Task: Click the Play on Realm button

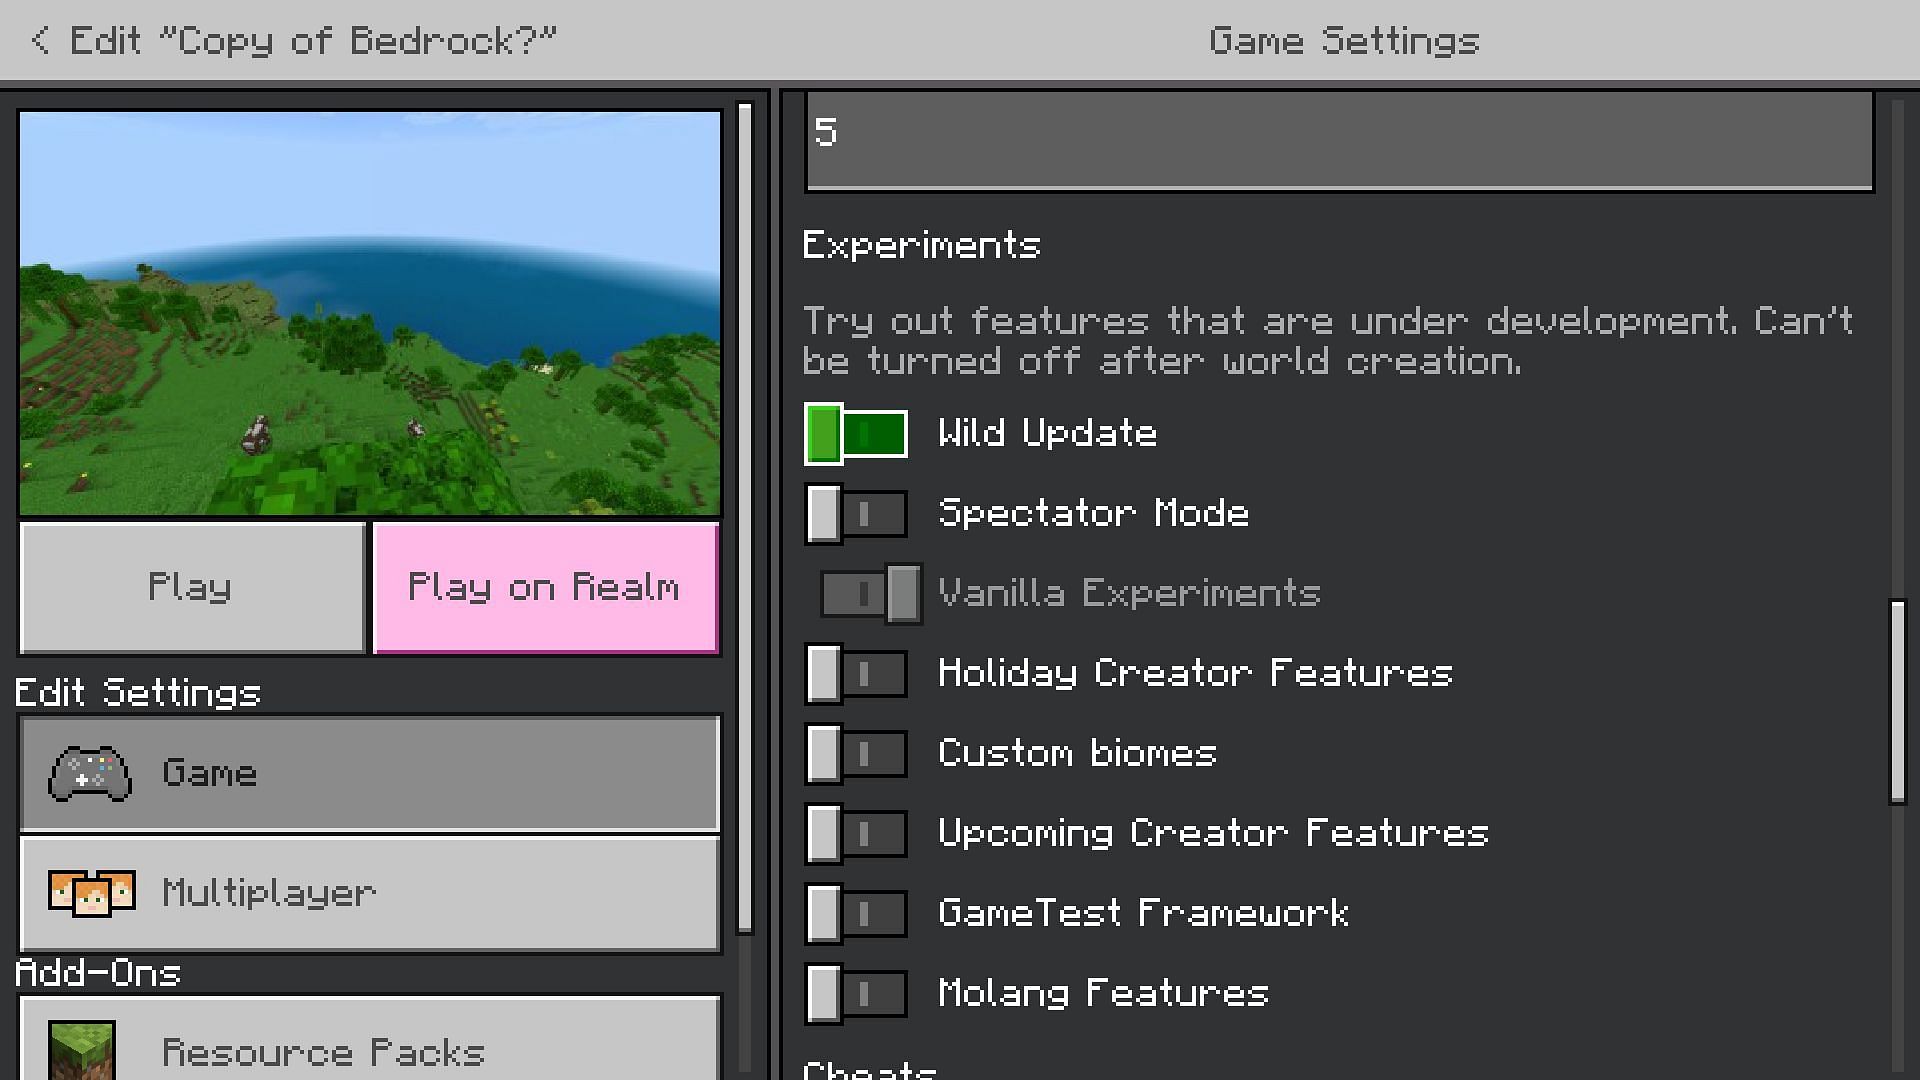Action: [x=545, y=585]
